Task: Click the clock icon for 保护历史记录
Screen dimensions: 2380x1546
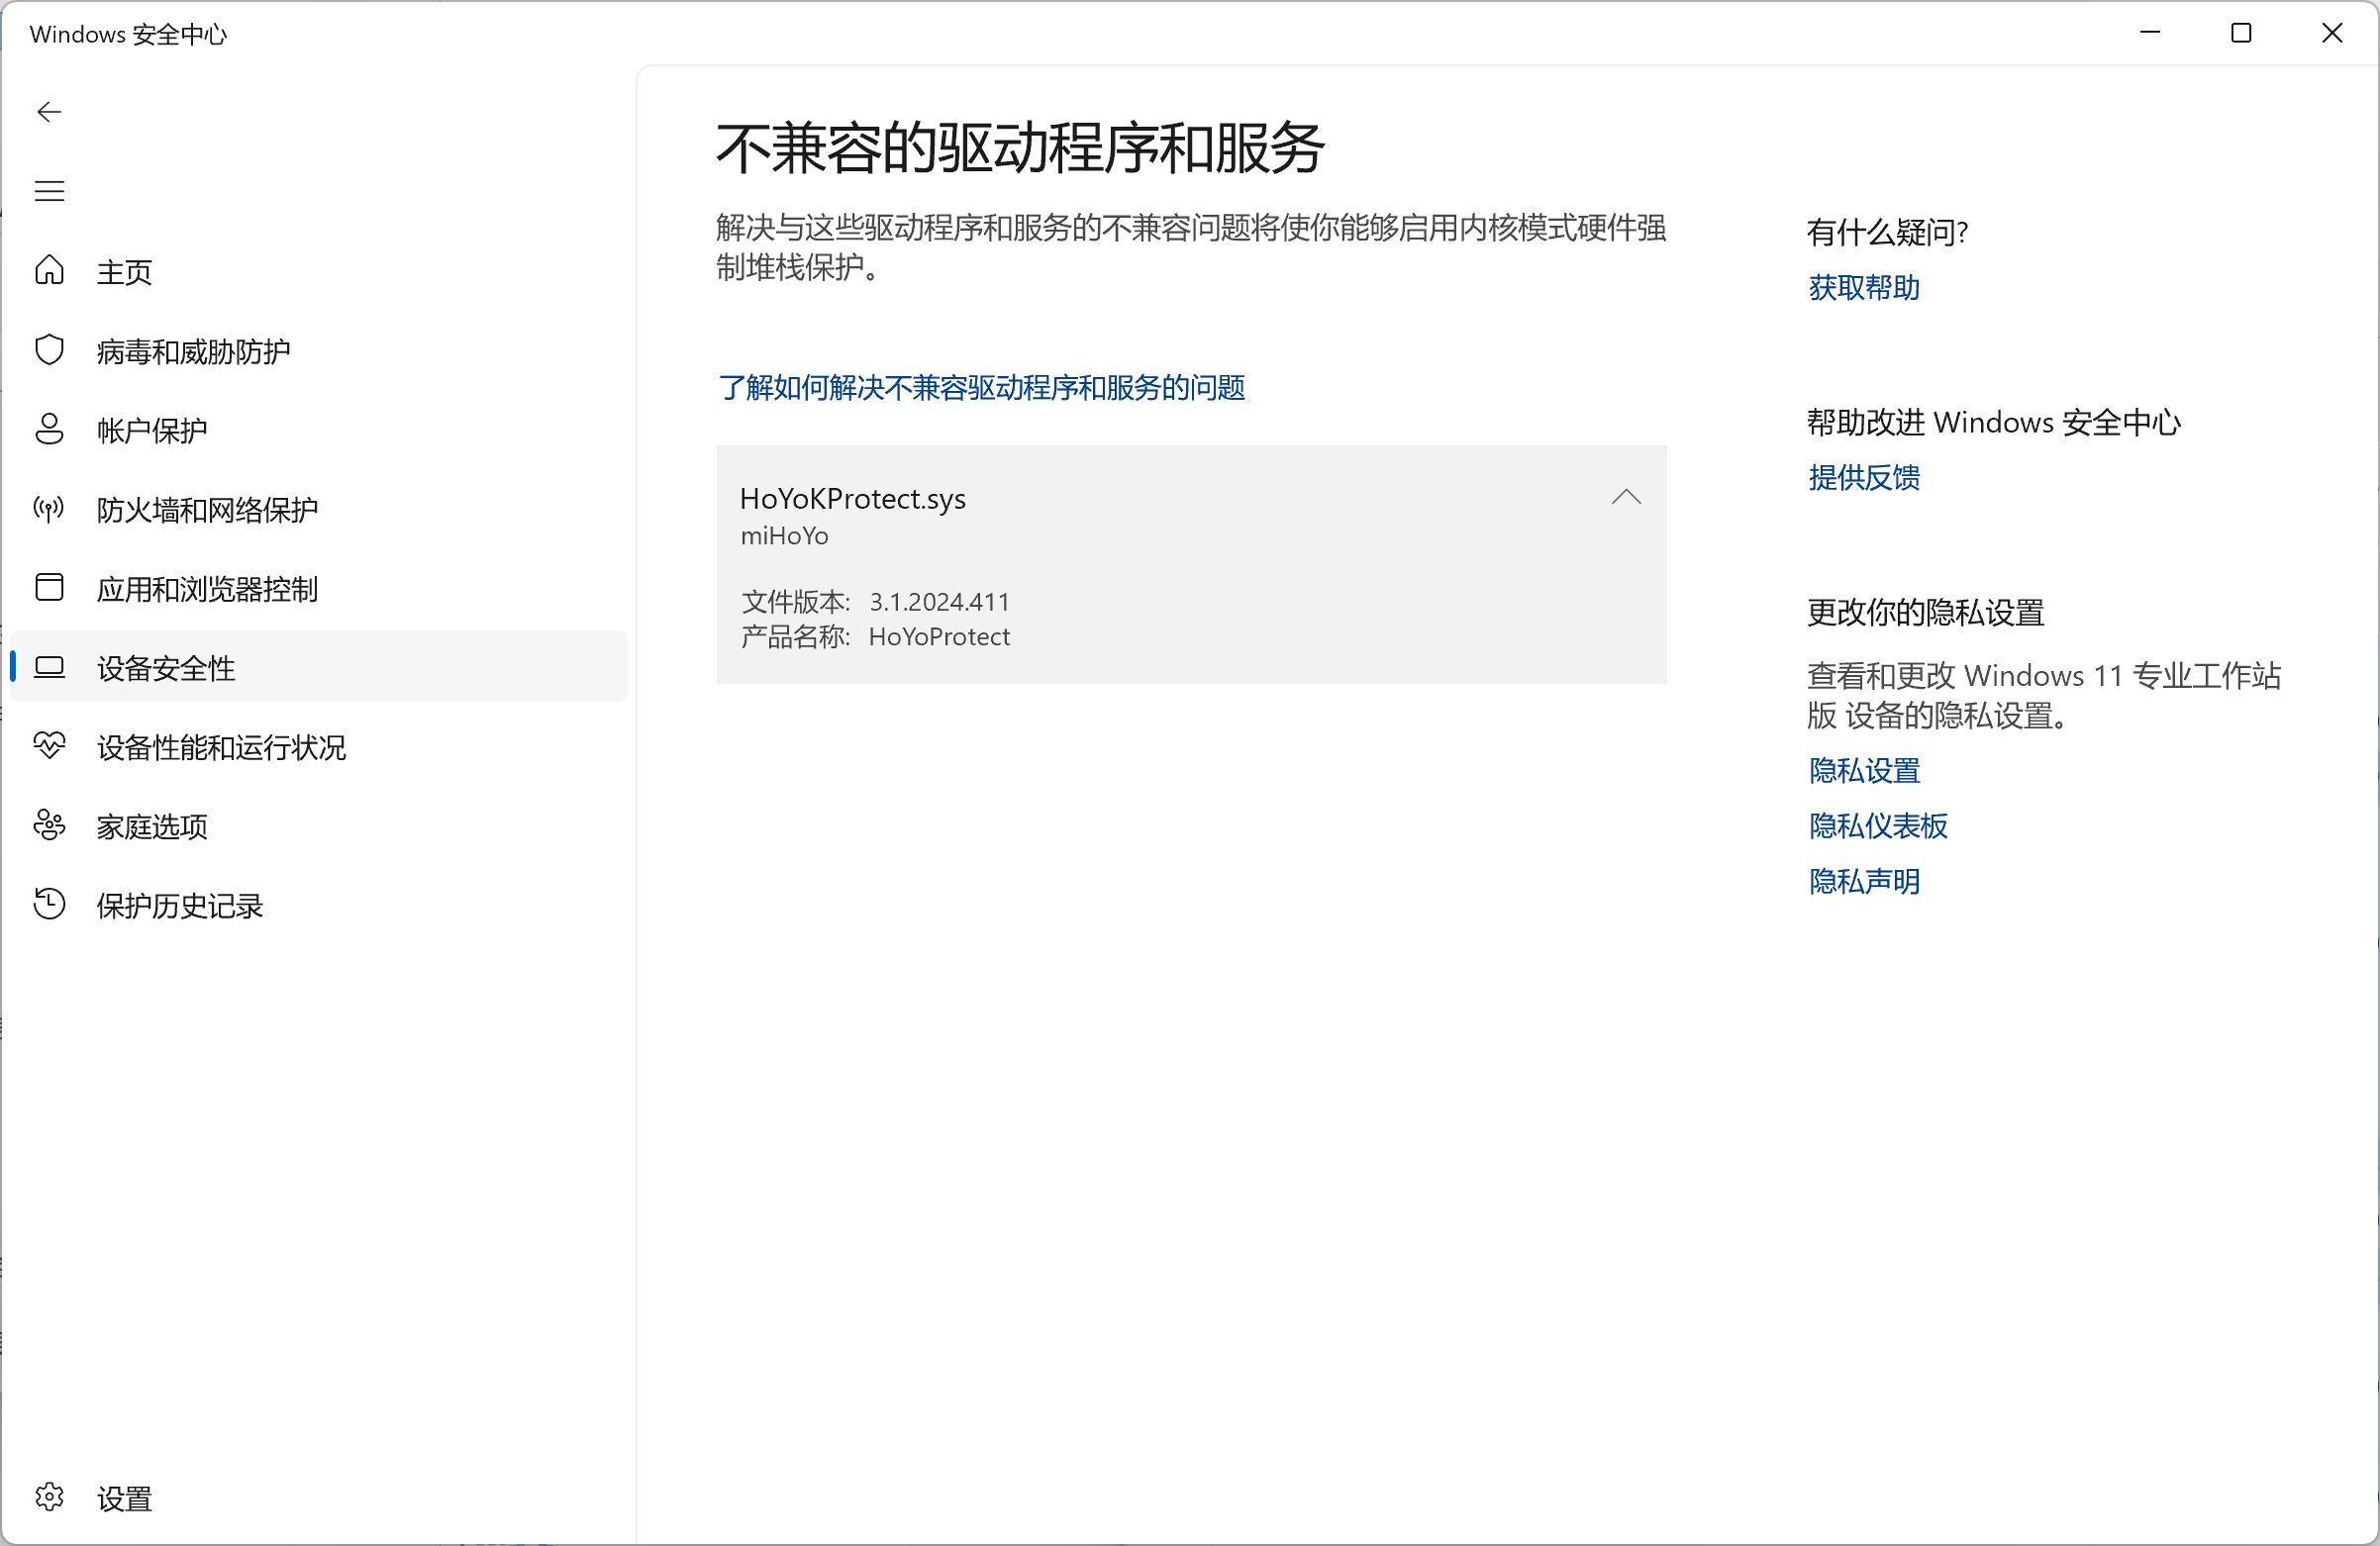Action: [49, 904]
